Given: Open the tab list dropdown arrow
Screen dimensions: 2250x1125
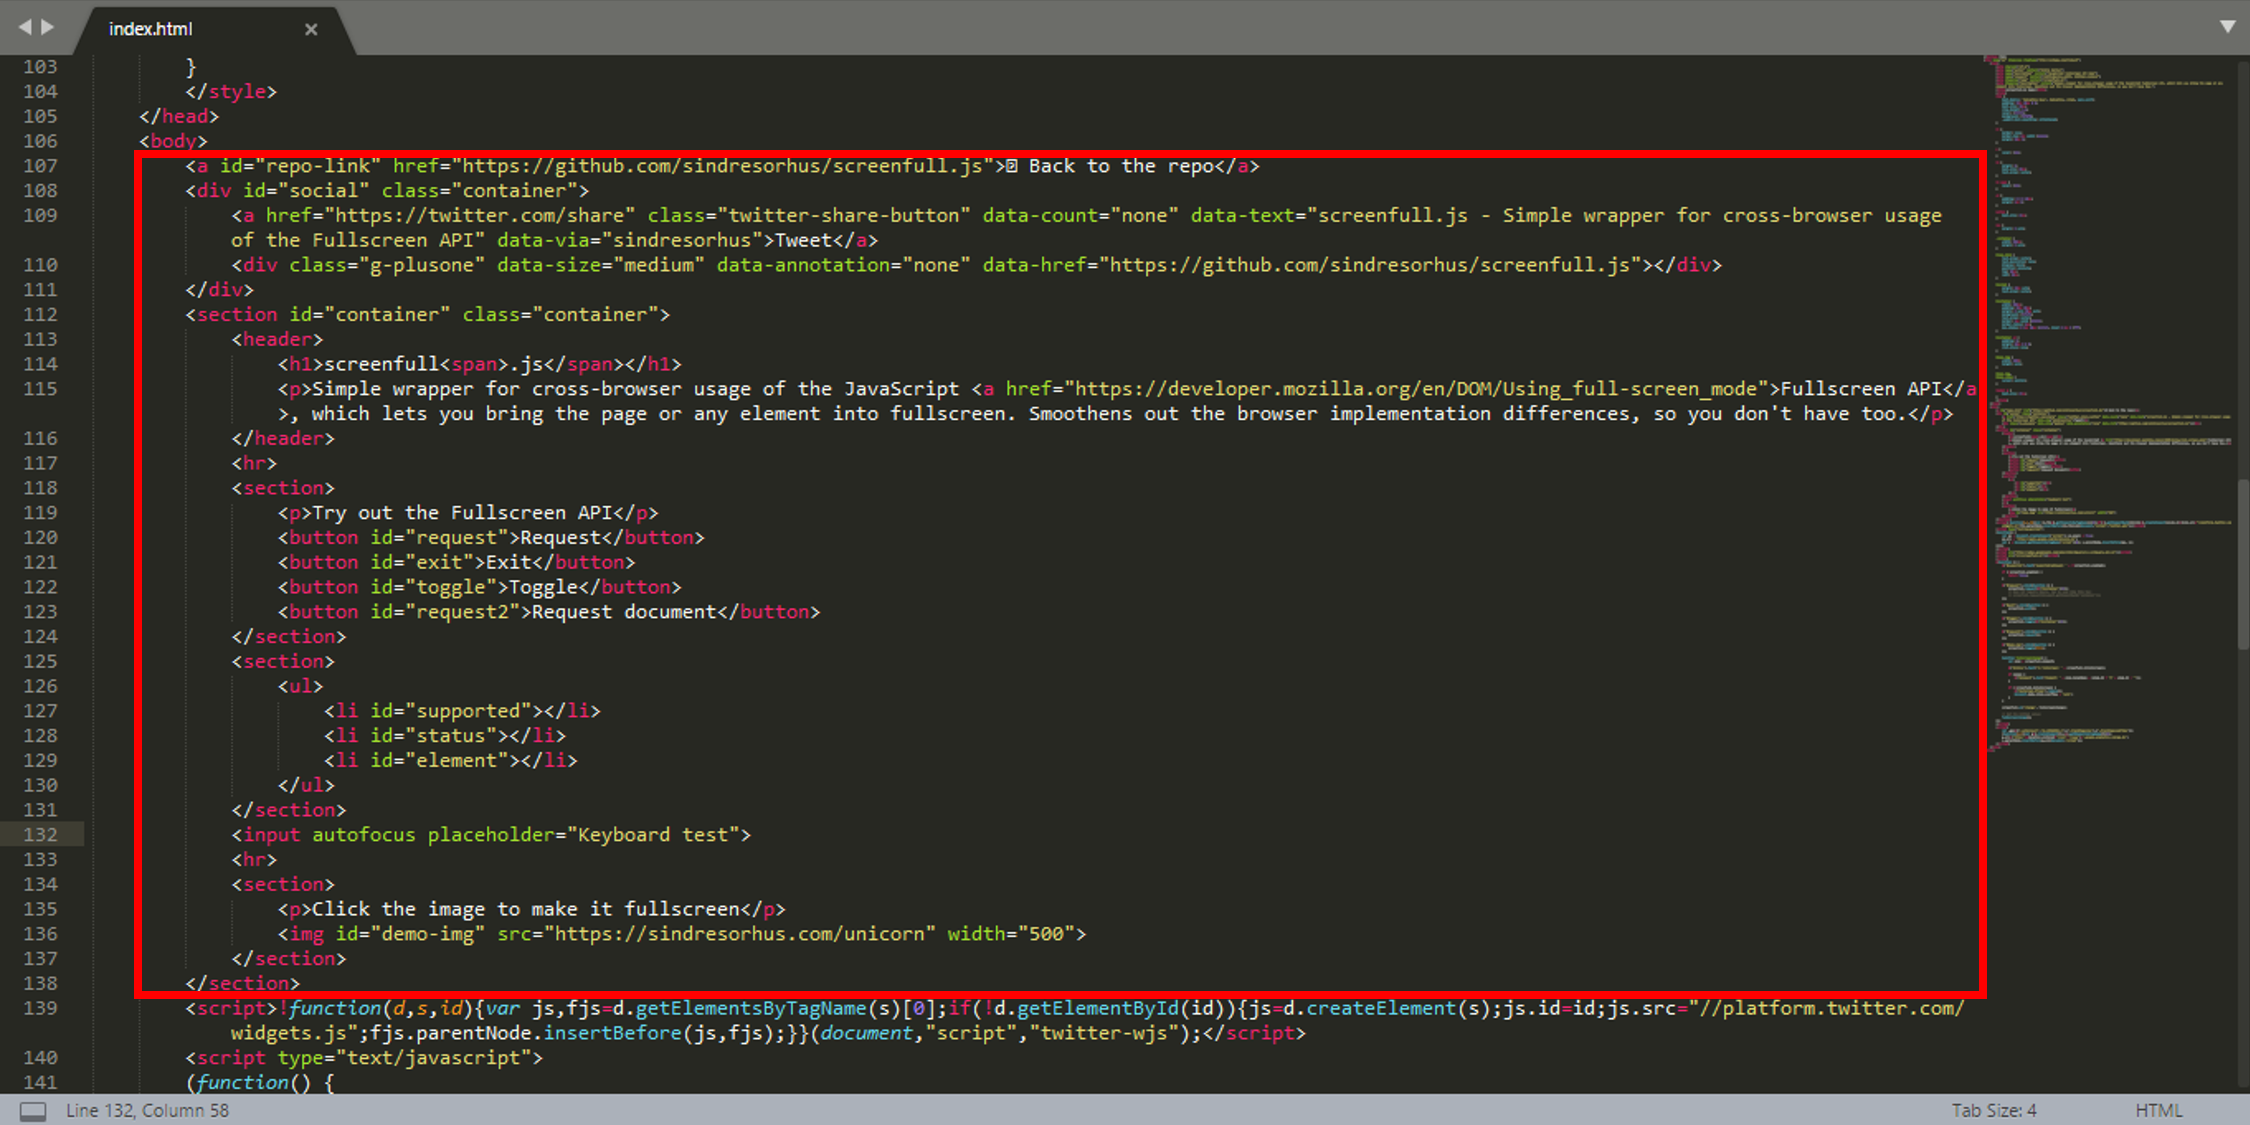Looking at the screenshot, I should [2227, 27].
